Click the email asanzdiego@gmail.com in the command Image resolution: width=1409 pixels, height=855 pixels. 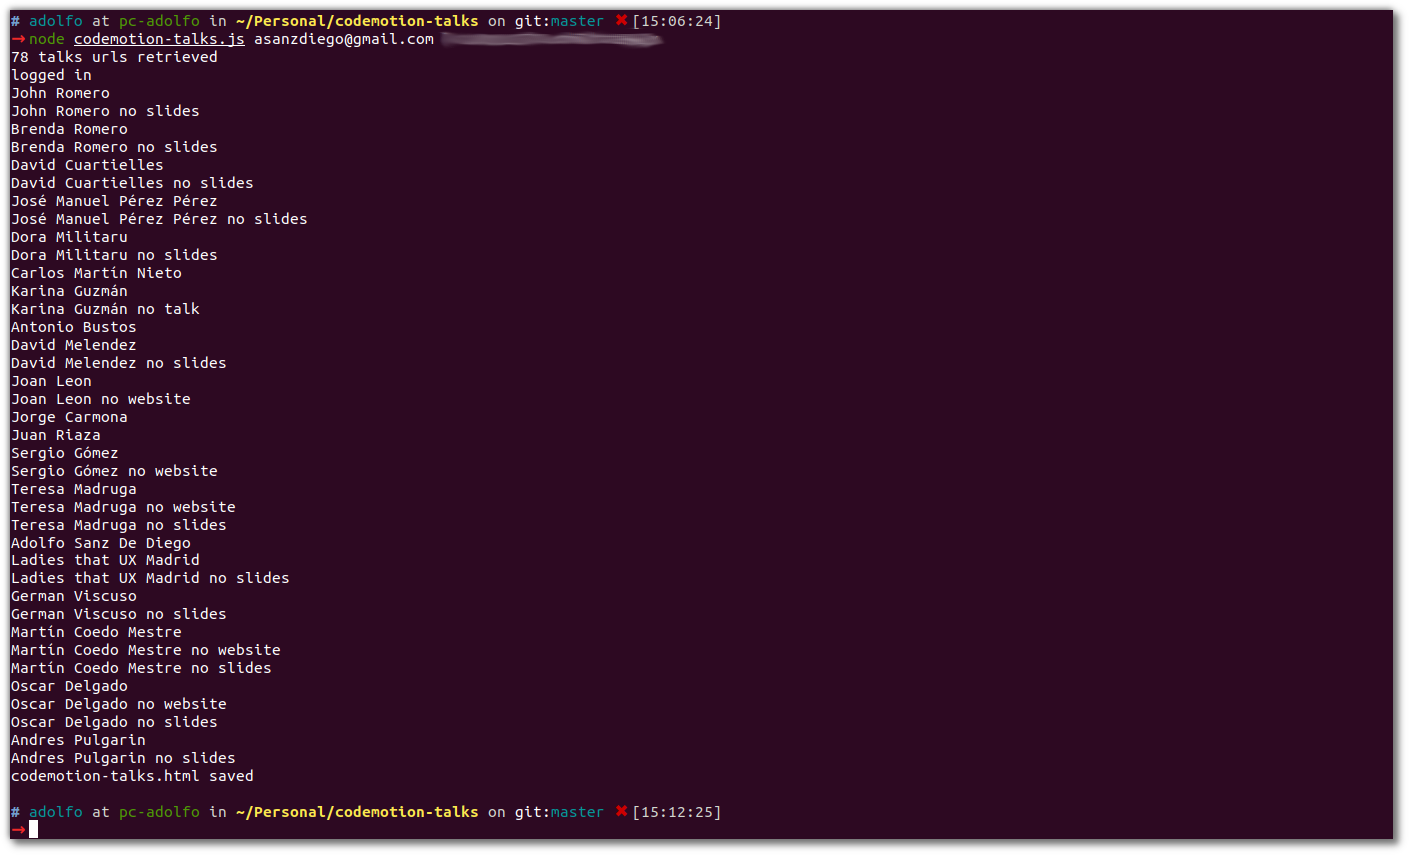pyautogui.click(x=344, y=39)
